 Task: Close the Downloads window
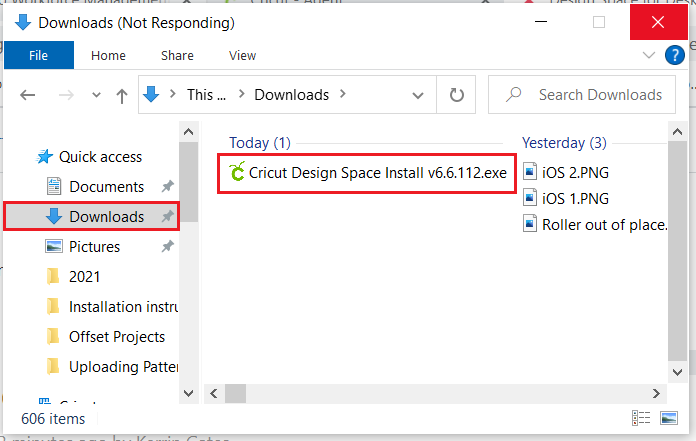(658, 22)
